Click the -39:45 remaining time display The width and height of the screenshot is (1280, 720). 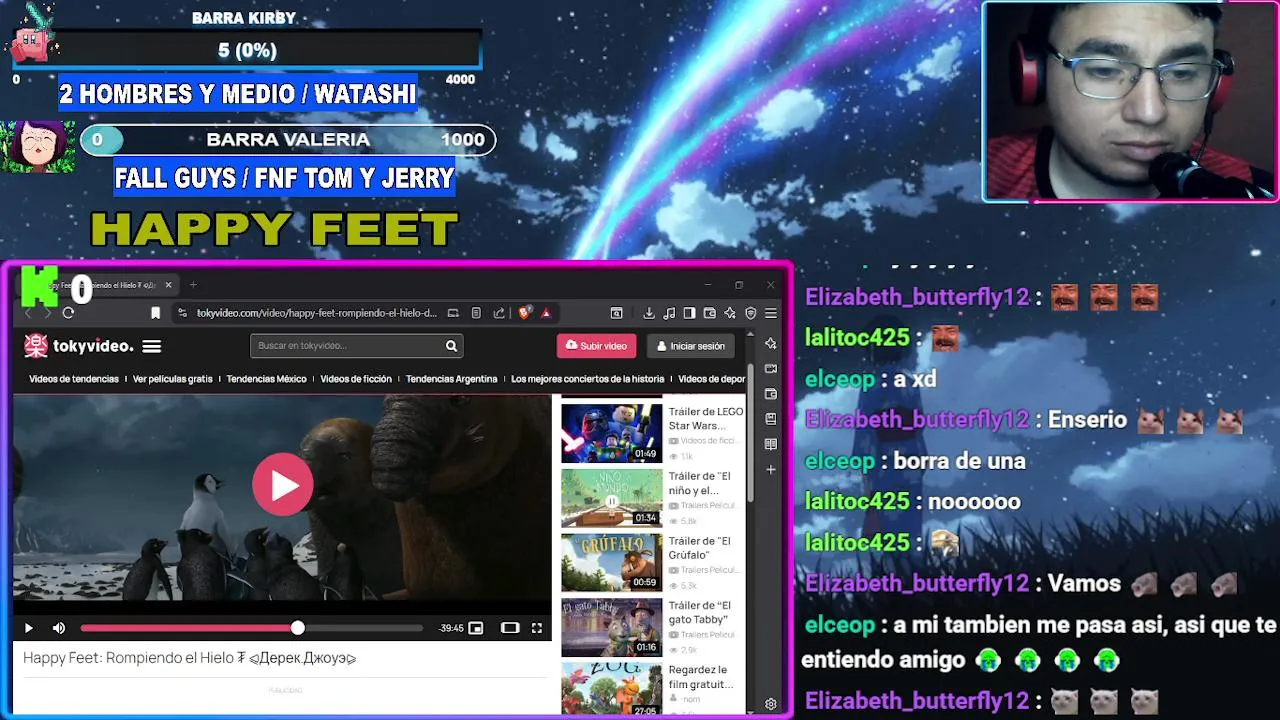coord(451,628)
